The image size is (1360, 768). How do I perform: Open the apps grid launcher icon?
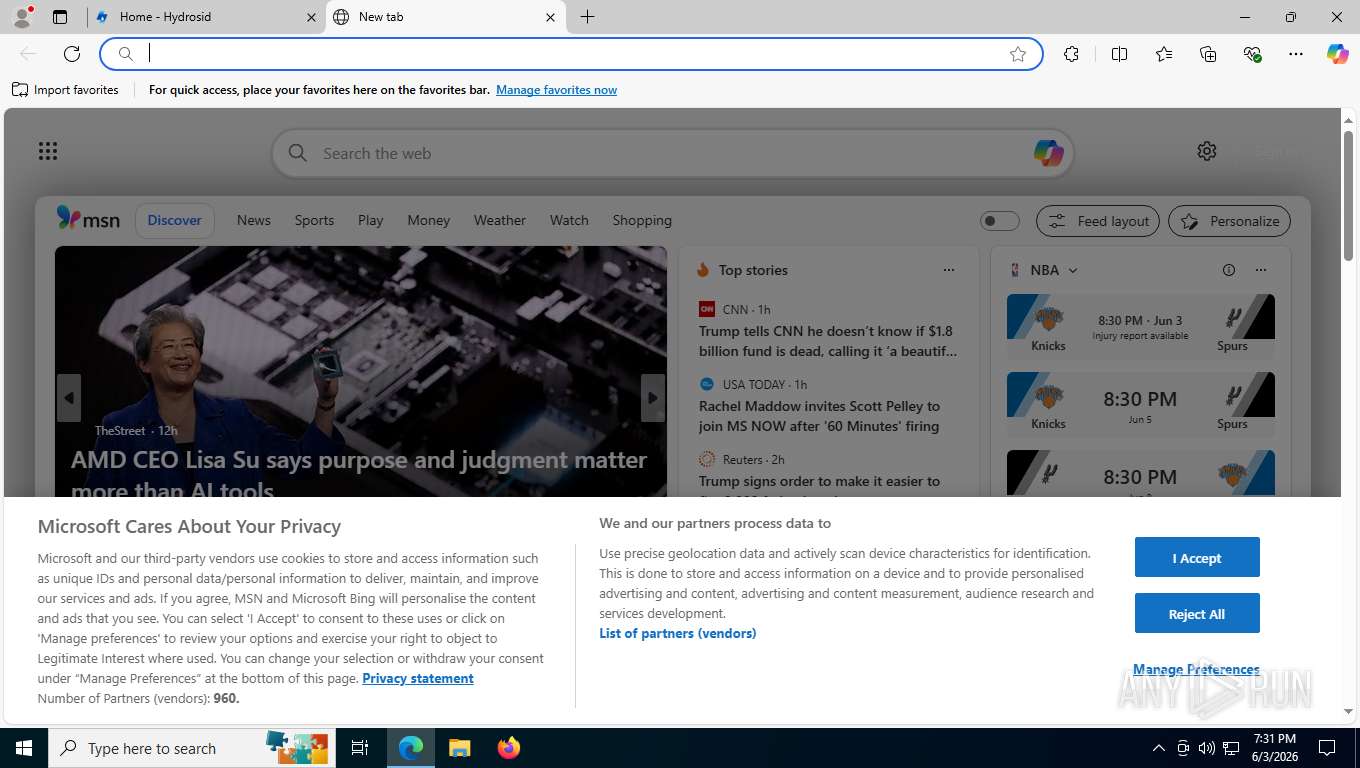[48, 151]
